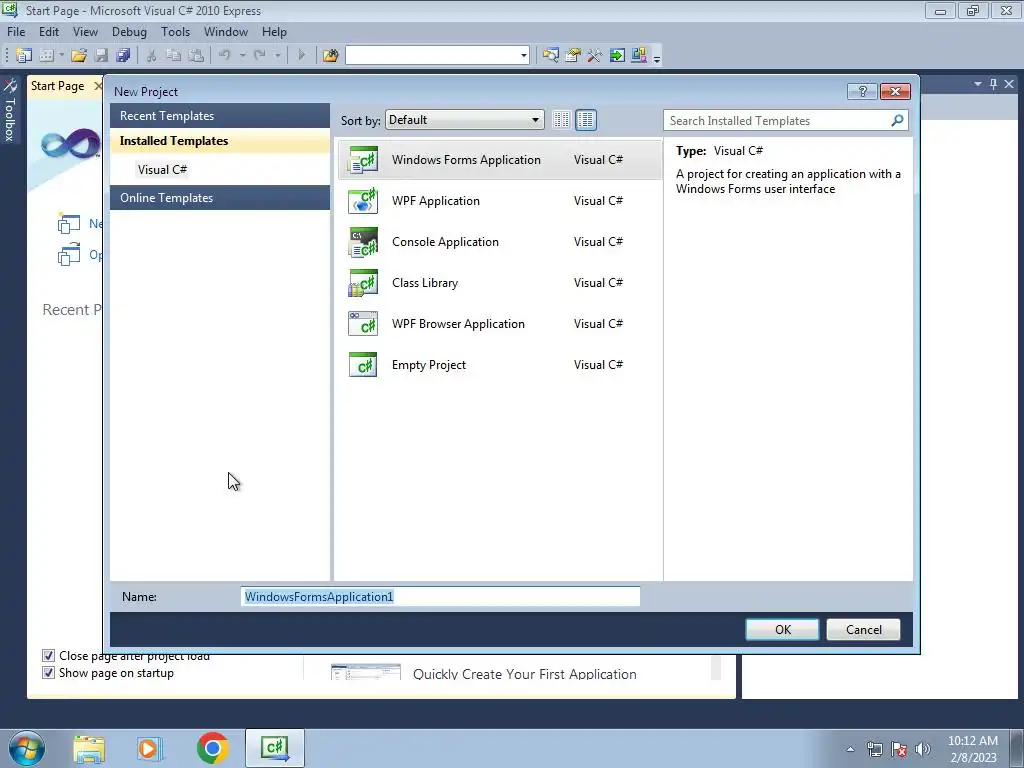Open the Help menu

274,31
